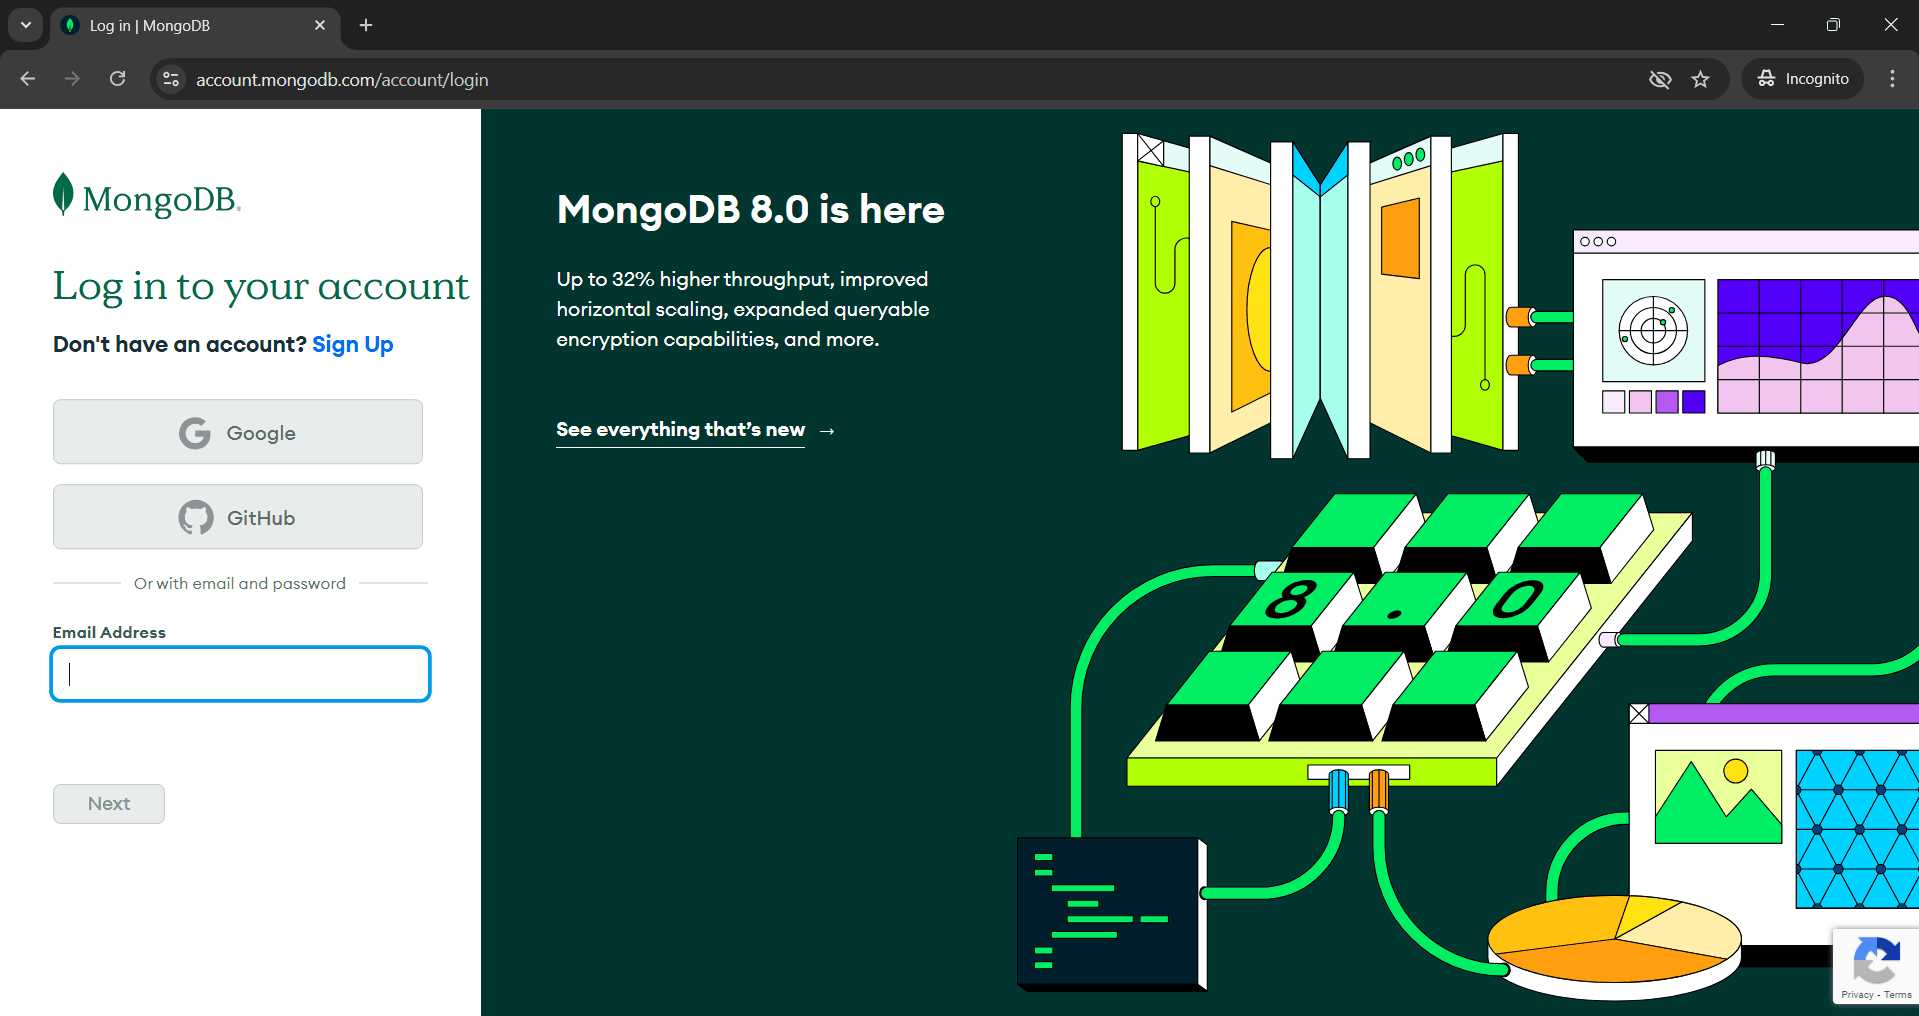Click the Incognito mode indicator
The width and height of the screenshot is (1919, 1016).
click(1802, 79)
